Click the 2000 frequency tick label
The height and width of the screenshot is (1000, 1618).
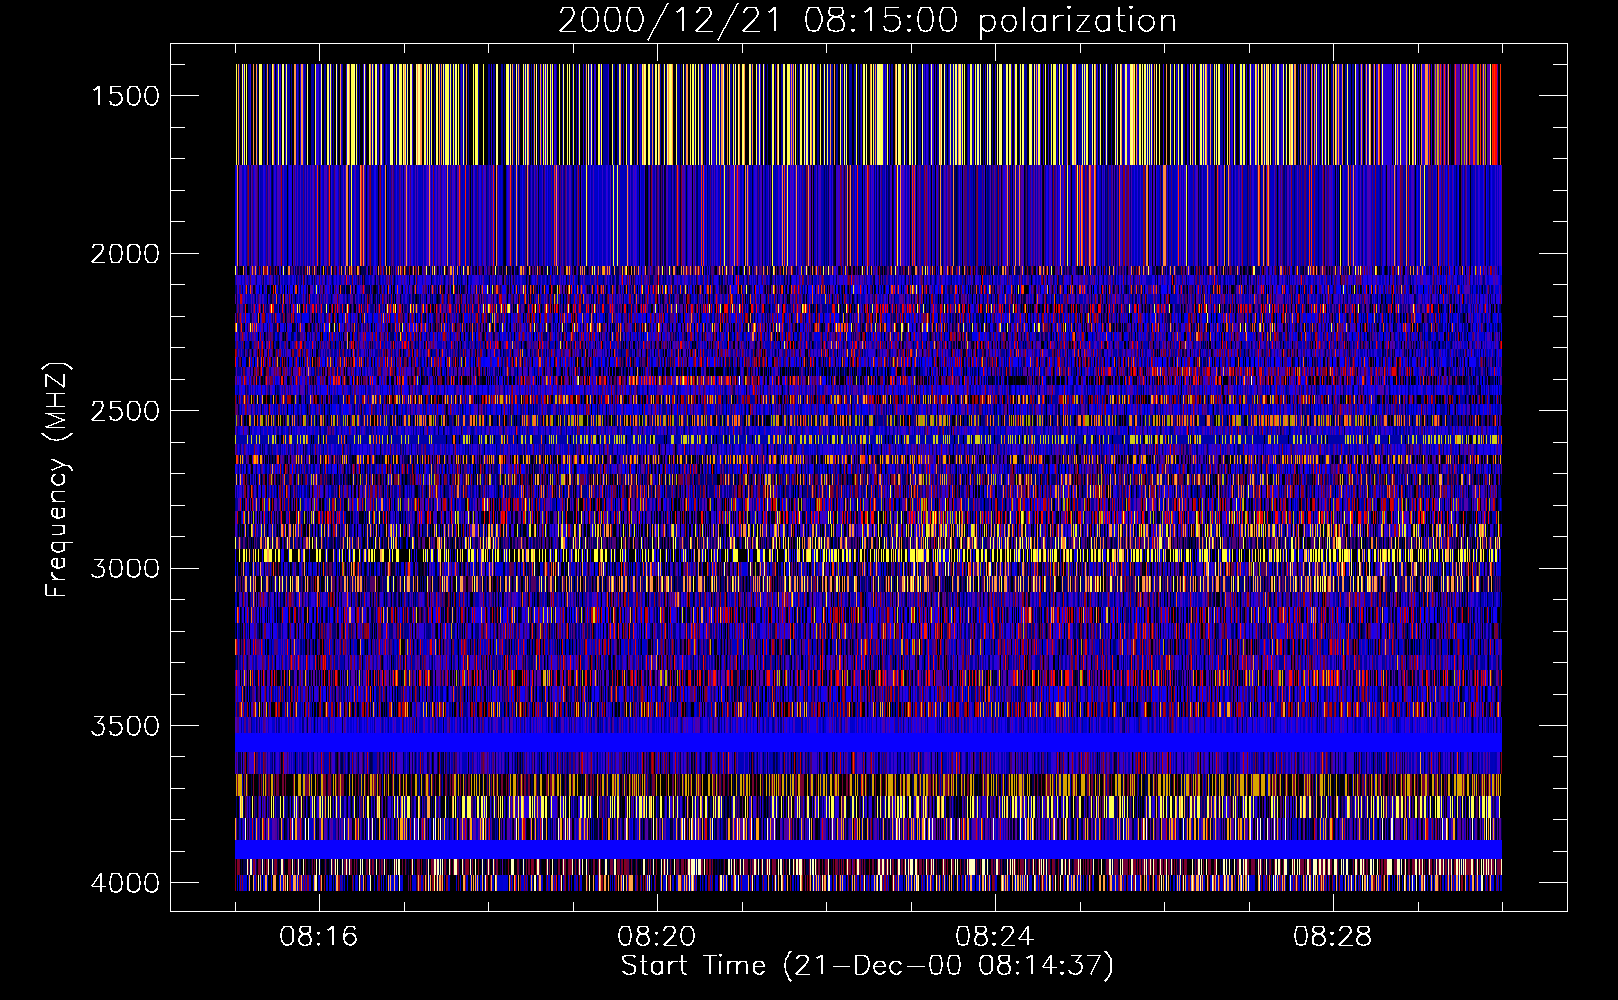[125, 254]
